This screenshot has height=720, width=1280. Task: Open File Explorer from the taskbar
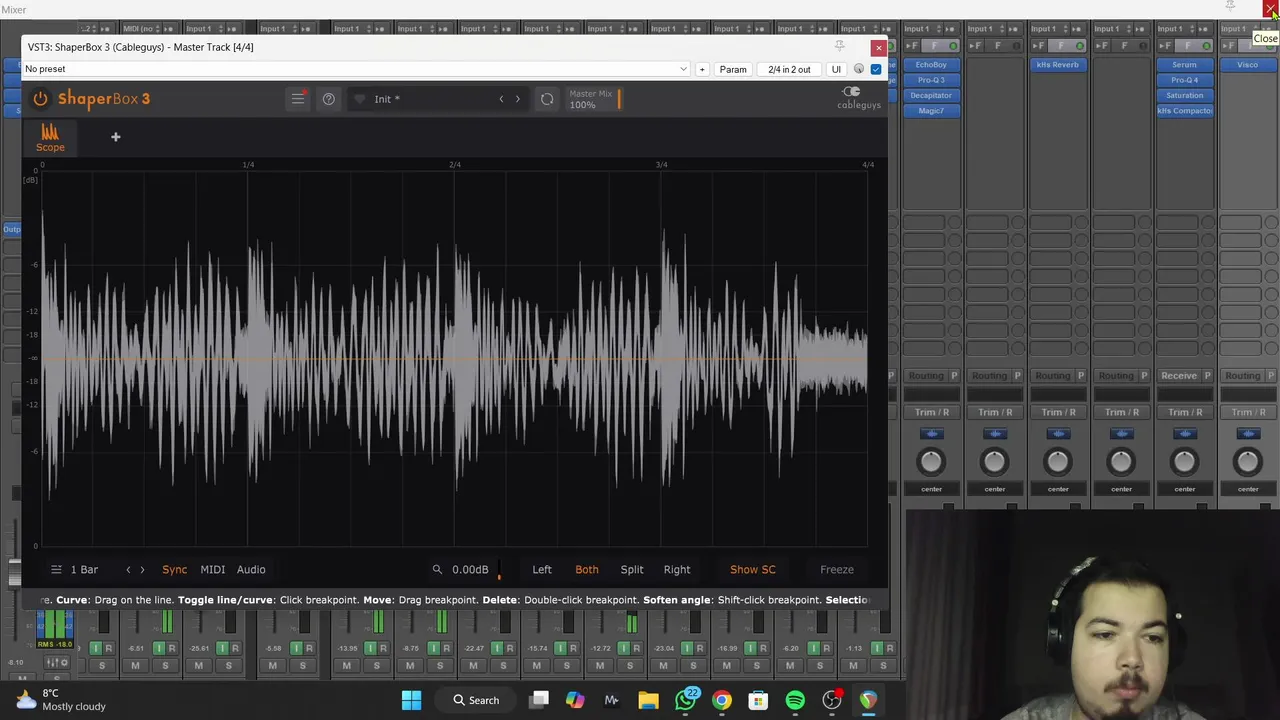(x=648, y=700)
